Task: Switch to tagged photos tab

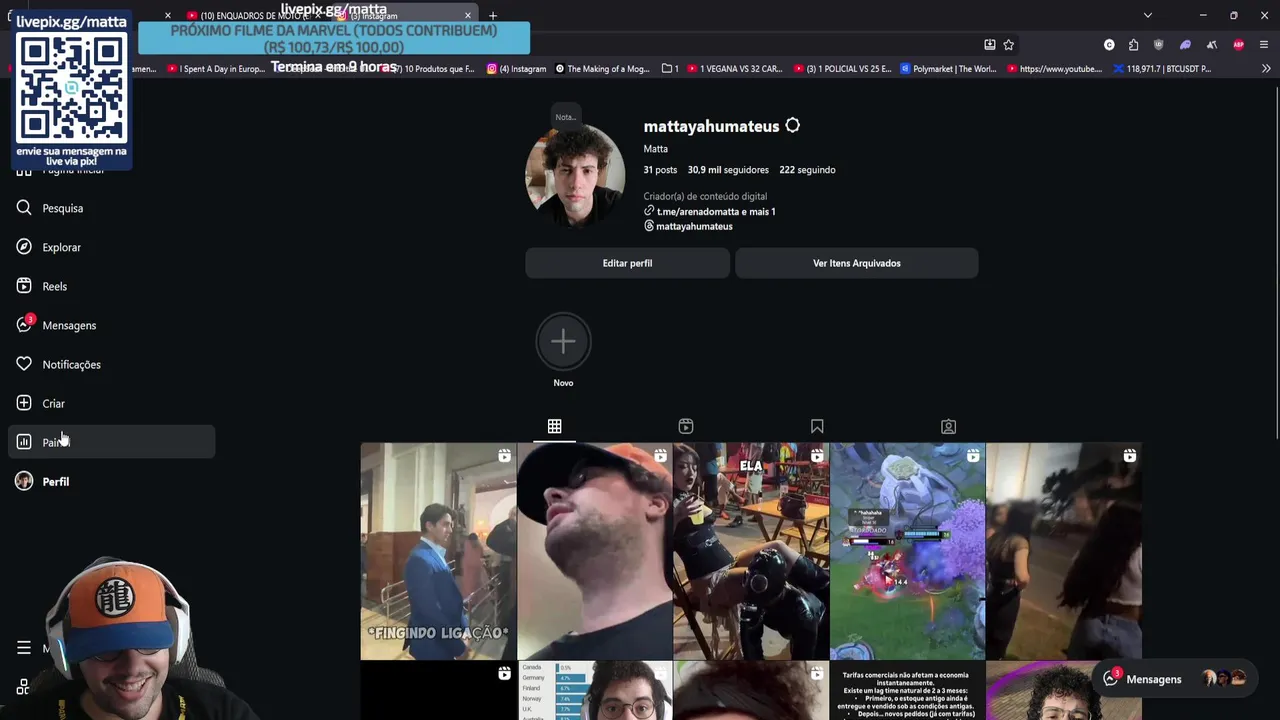Action: point(948,426)
